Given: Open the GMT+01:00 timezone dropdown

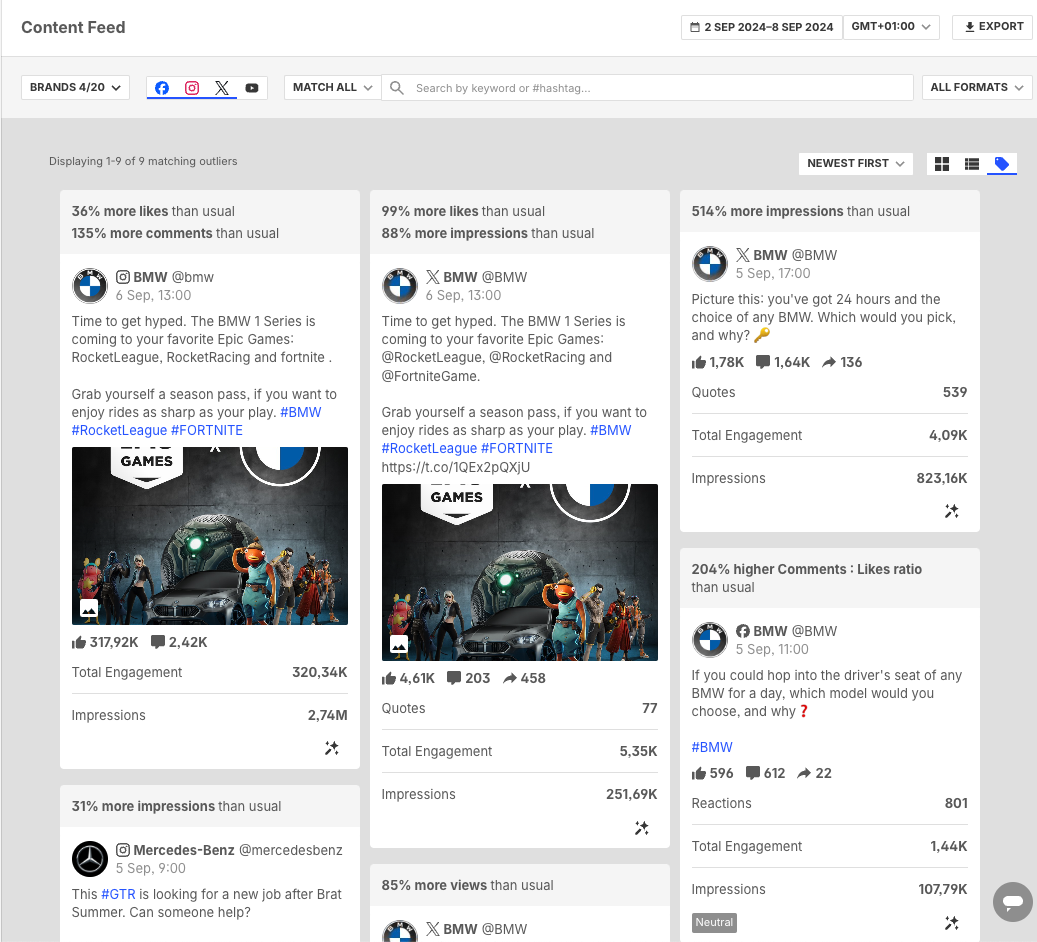Looking at the screenshot, I should [x=891, y=27].
